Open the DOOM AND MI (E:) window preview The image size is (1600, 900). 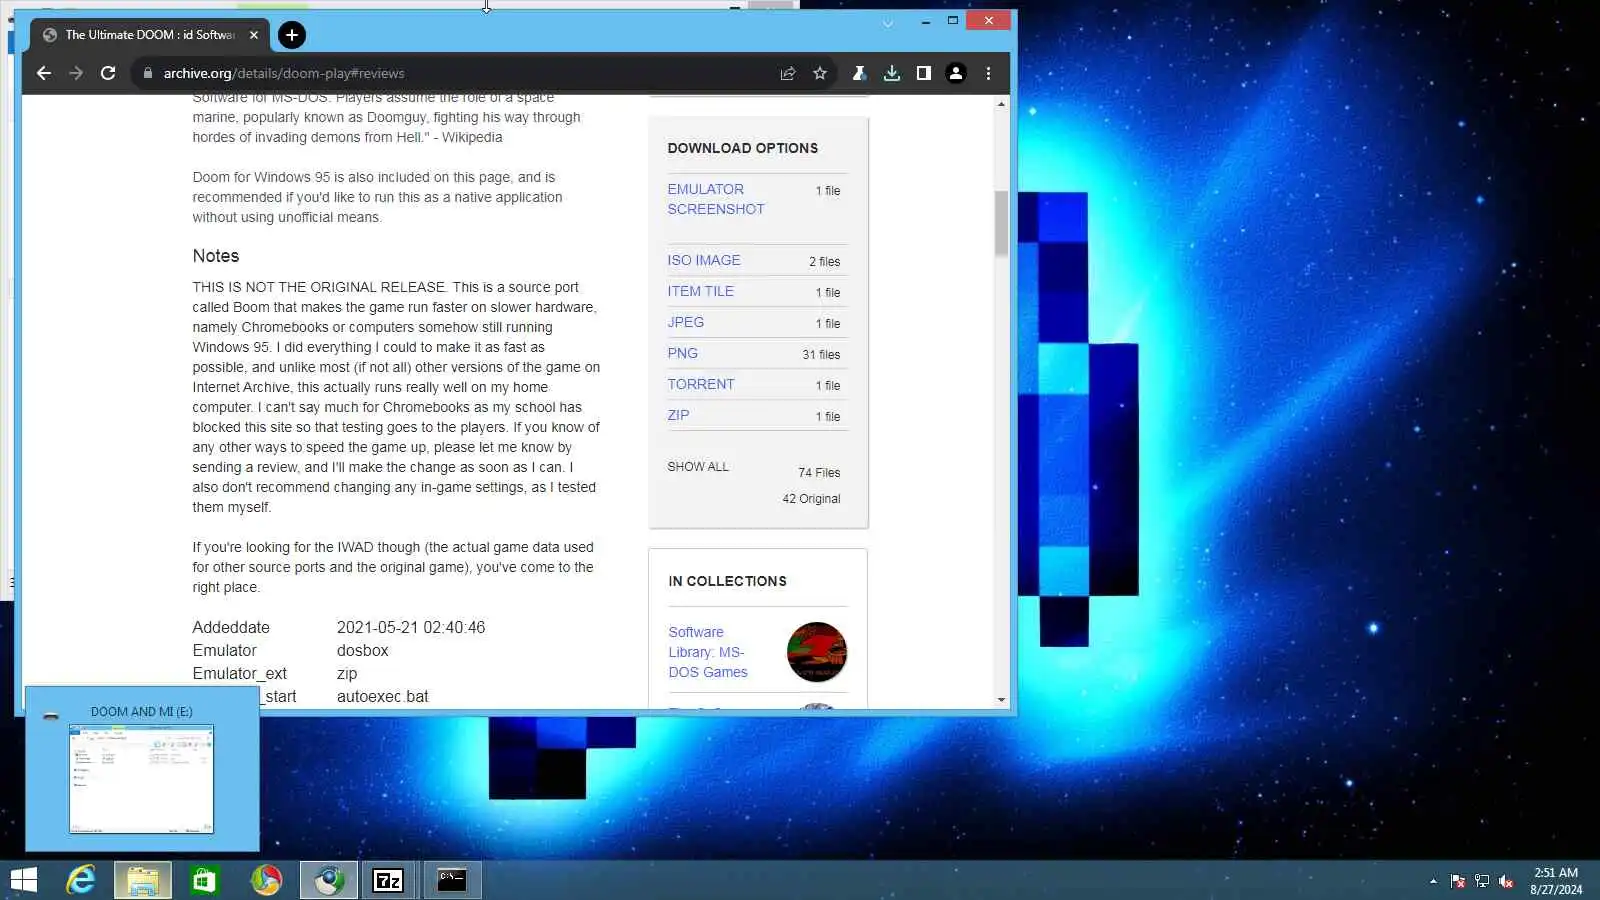[x=141, y=768]
